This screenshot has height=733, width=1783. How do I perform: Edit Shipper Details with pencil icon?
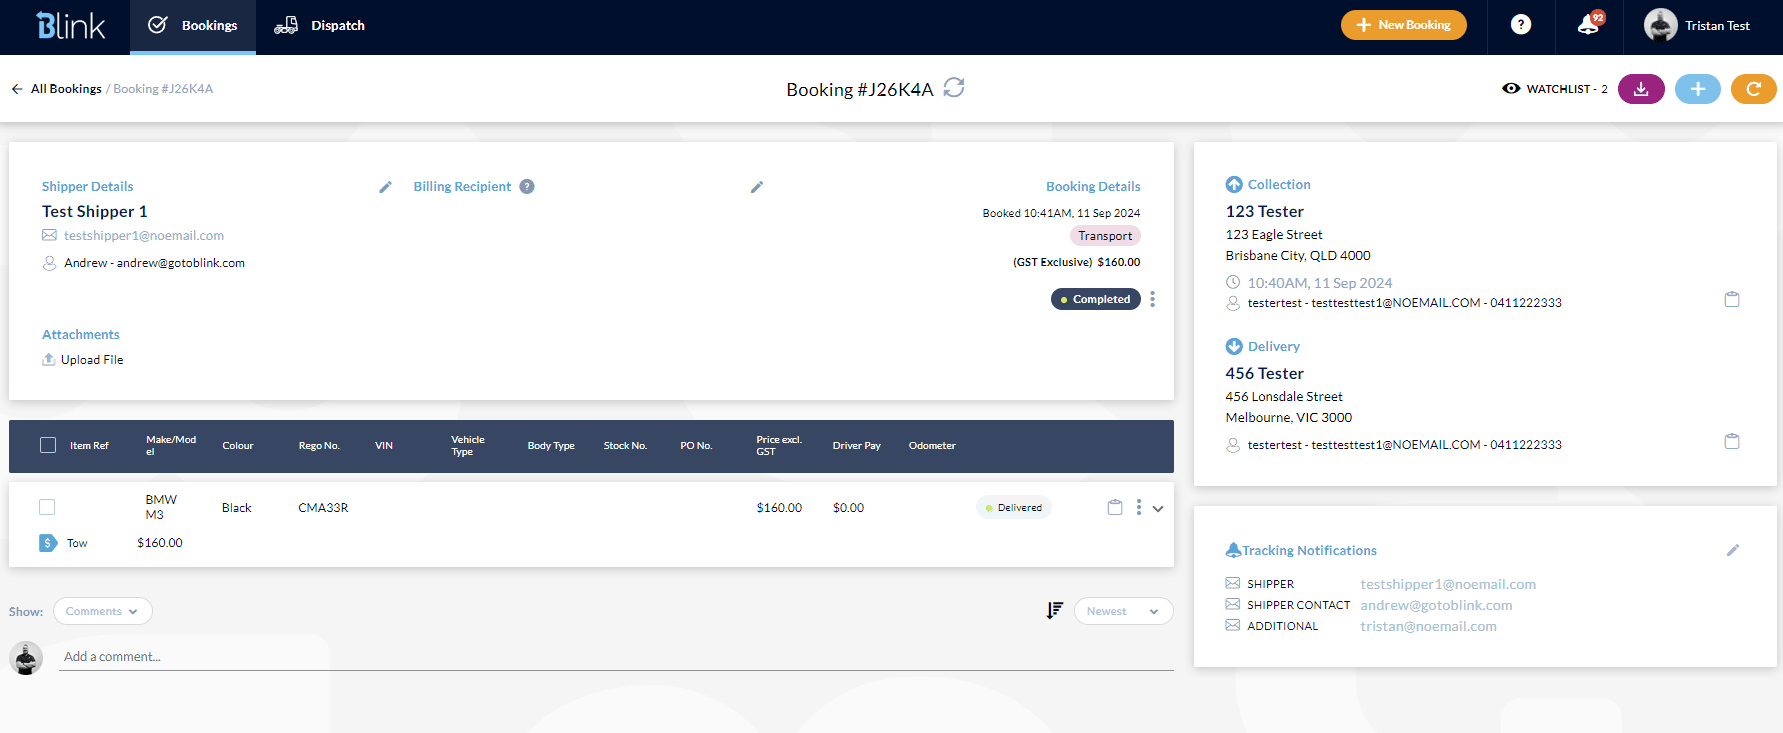click(x=385, y=187)
